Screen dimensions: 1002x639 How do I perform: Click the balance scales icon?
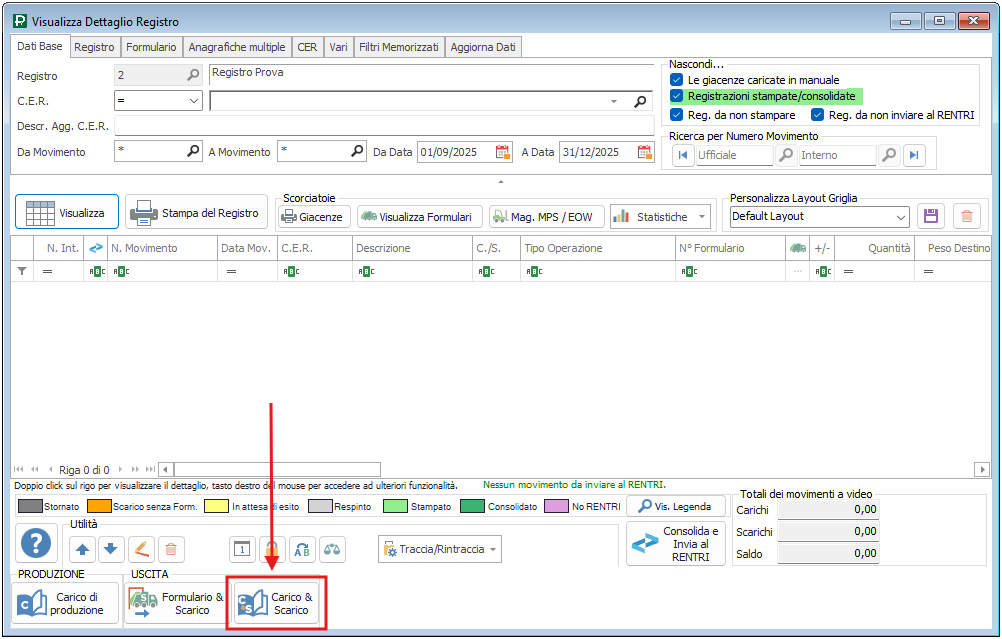coord(331,548)
